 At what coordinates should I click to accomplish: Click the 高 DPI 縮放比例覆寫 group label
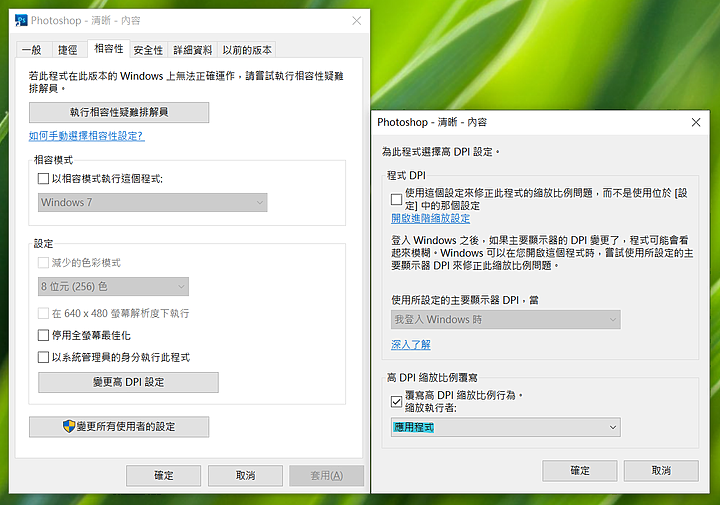(432, 377)
